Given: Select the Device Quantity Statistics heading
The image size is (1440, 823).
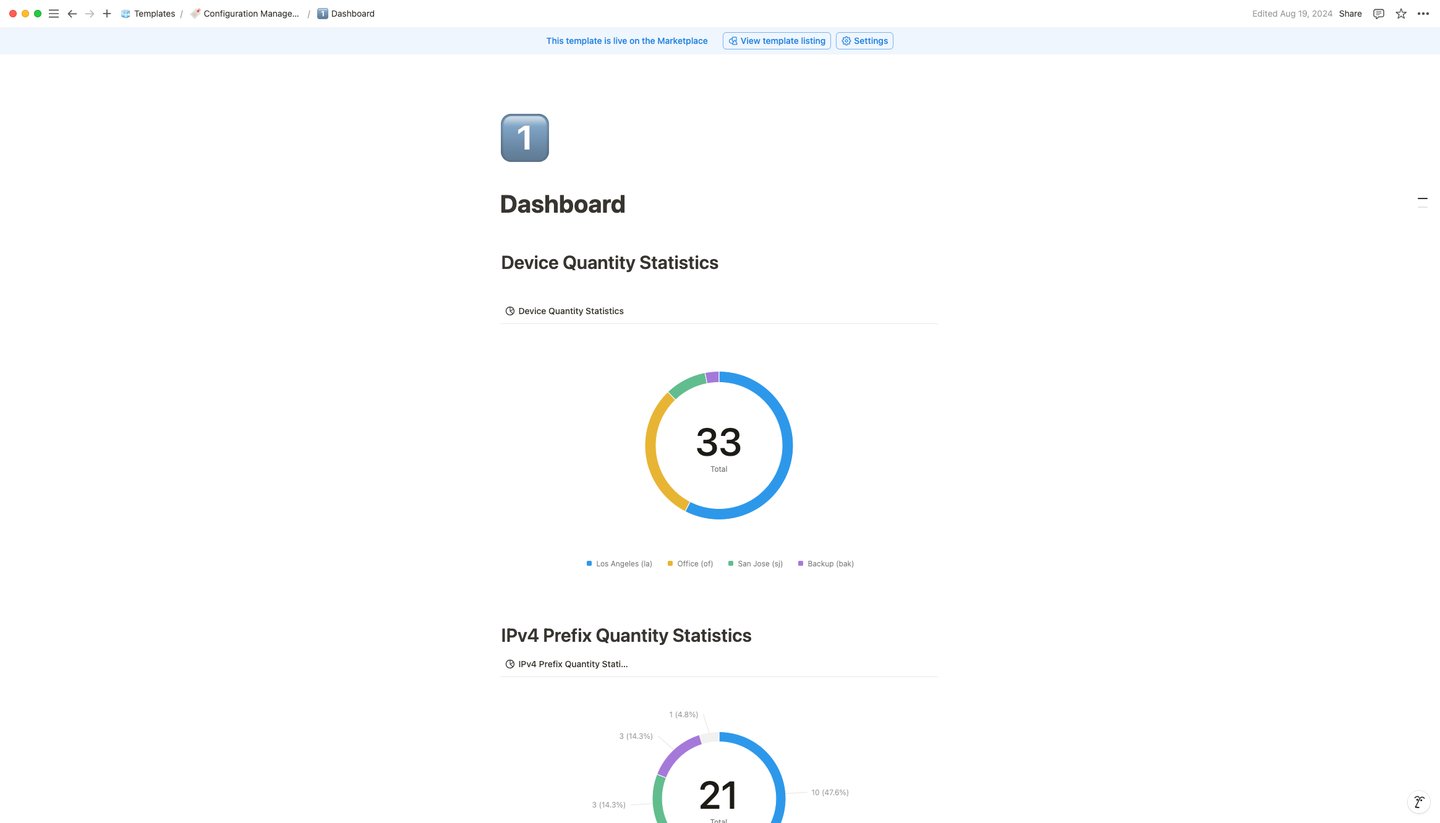Looking at the screenshot, I should pyautogui.click(x=609, y=263).
